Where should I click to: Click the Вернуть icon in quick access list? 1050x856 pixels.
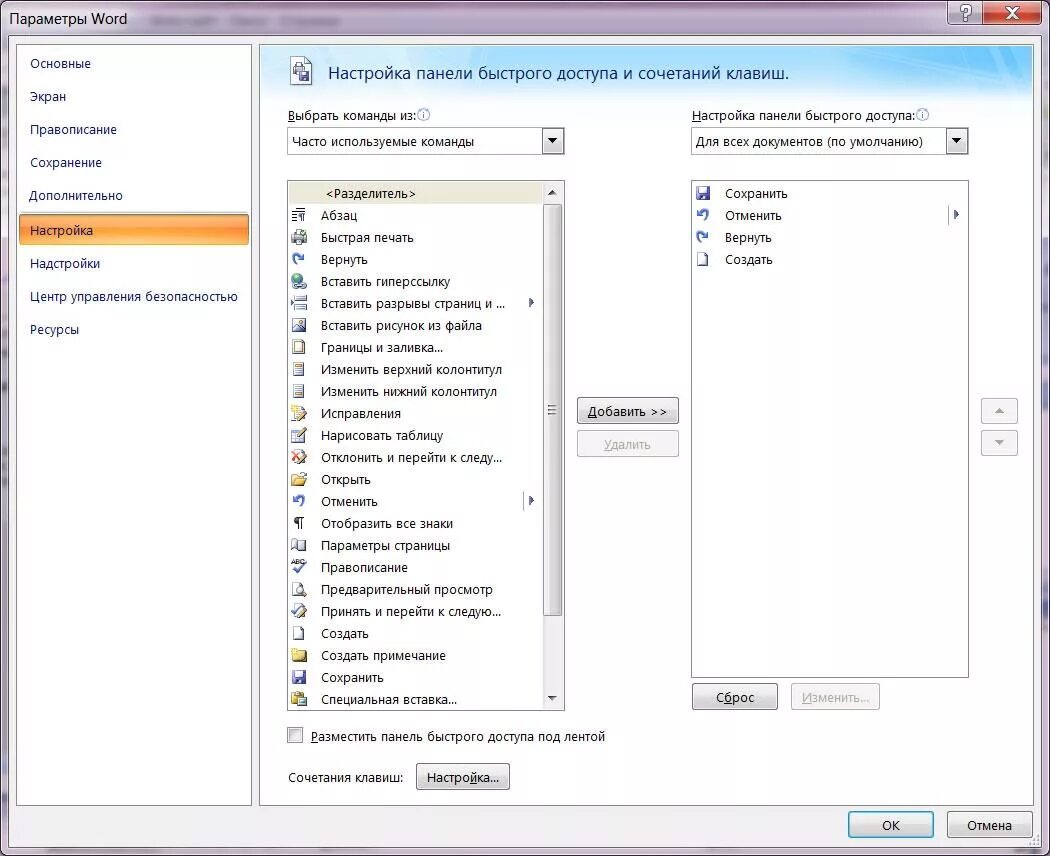pos(702,237)
